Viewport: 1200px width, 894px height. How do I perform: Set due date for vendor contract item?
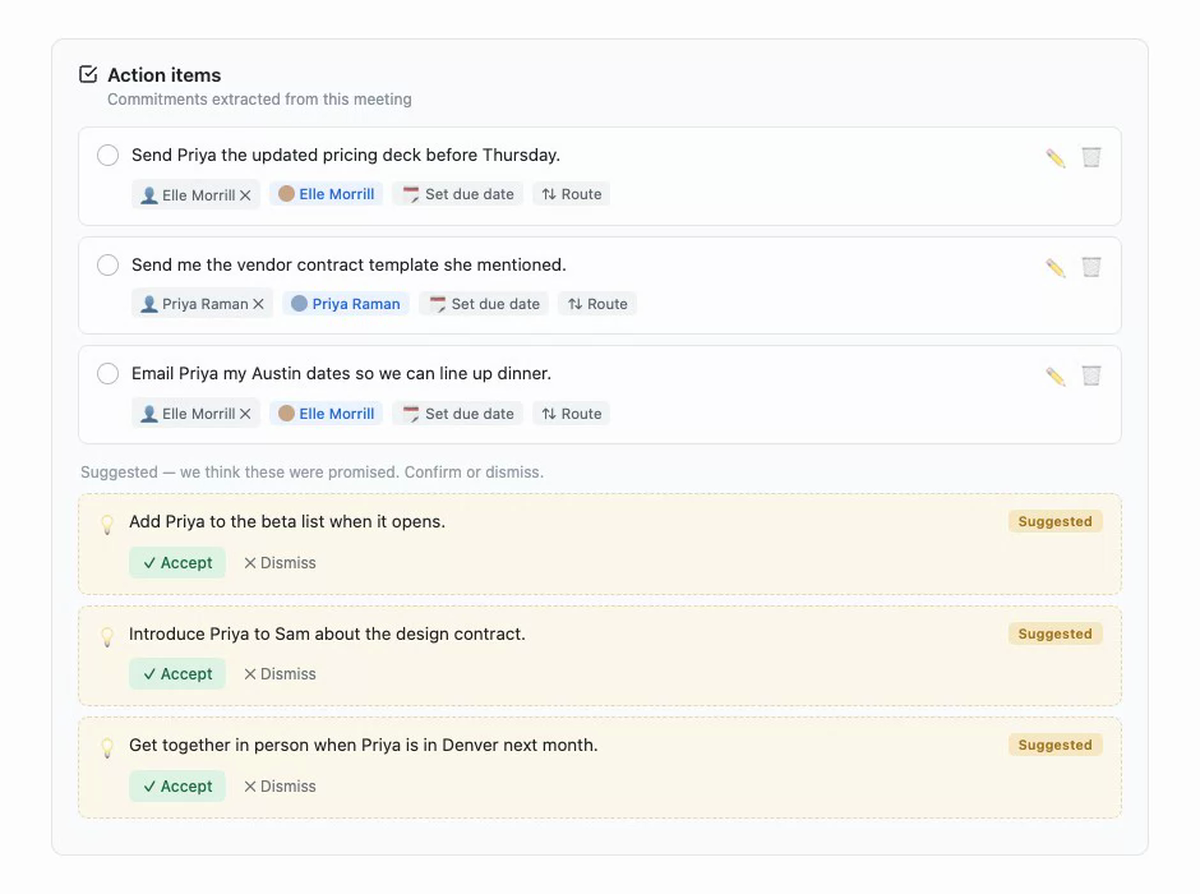coord(484,304)
